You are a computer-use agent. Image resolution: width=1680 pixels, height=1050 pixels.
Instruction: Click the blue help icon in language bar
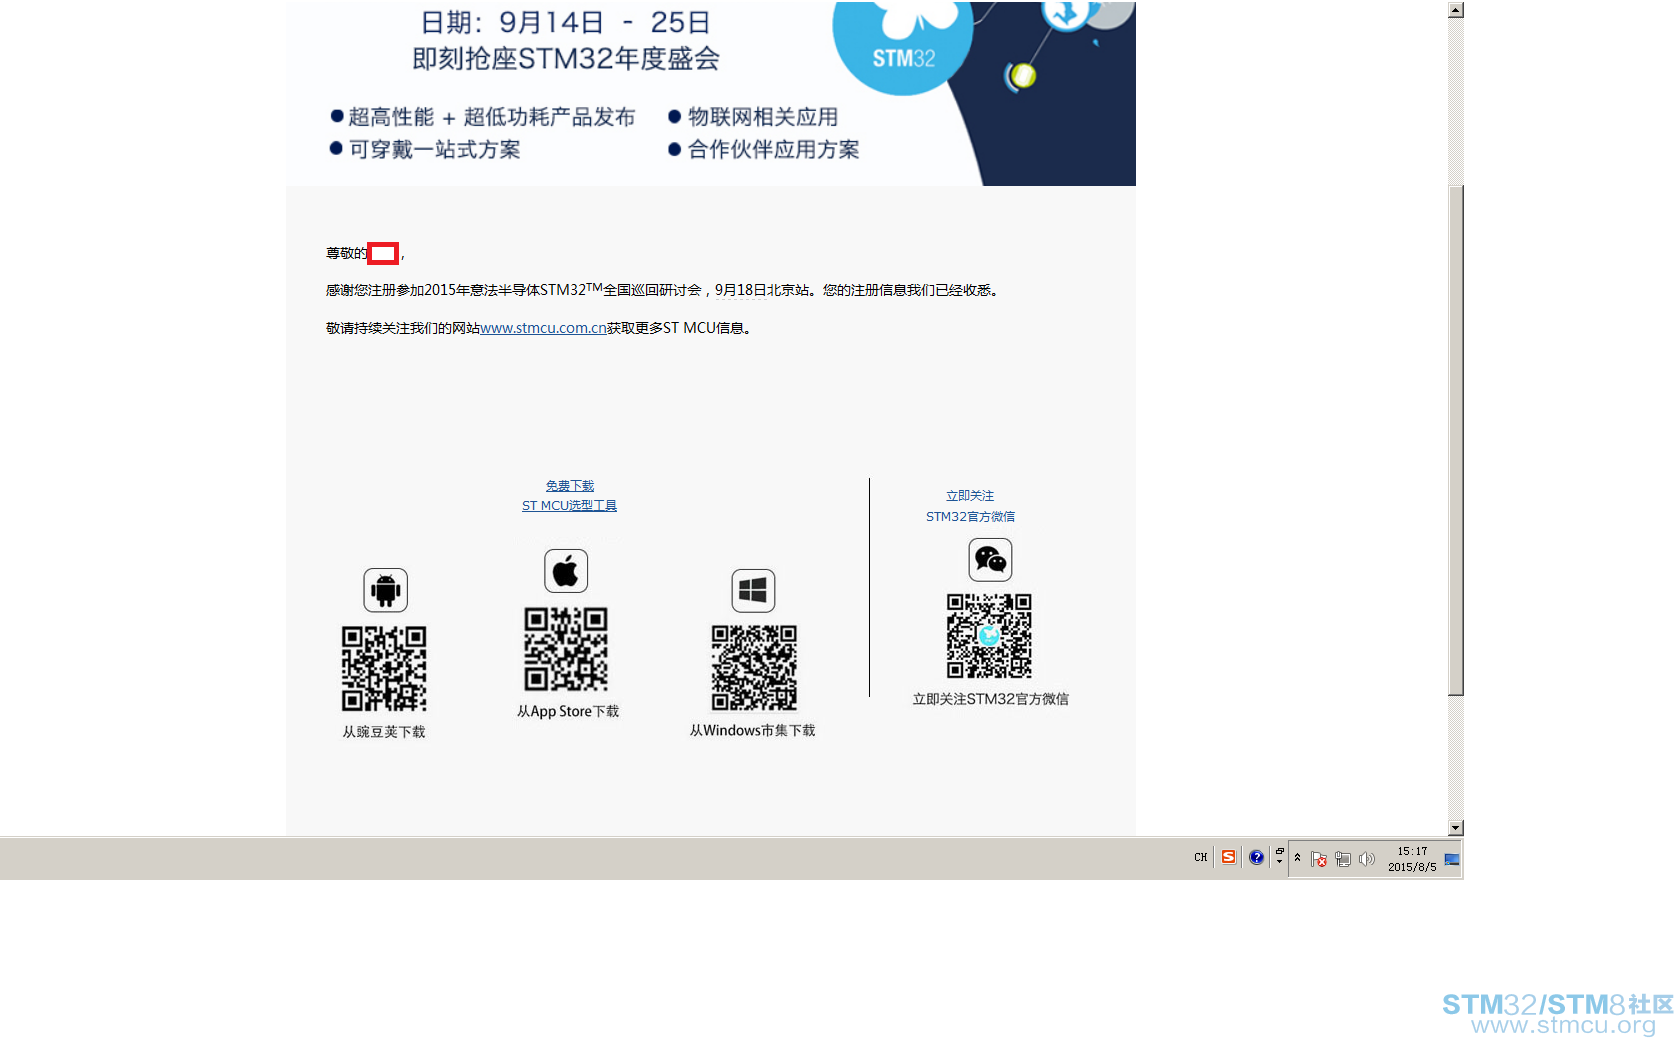coord(1256,857)
